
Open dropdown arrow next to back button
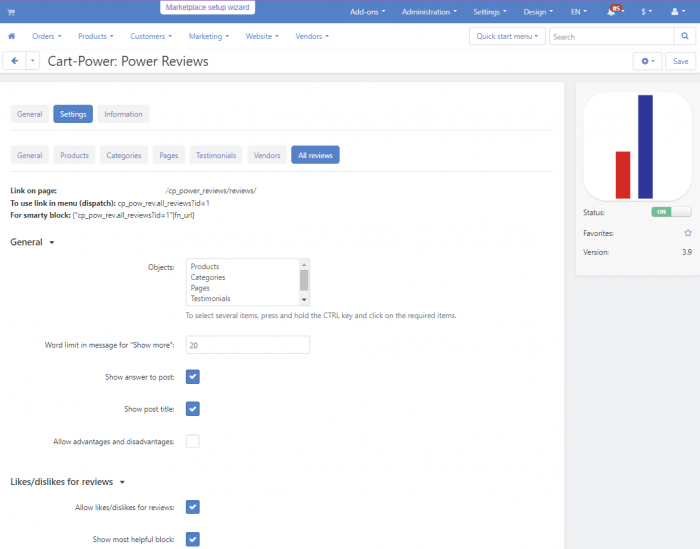tap(33, 61)
